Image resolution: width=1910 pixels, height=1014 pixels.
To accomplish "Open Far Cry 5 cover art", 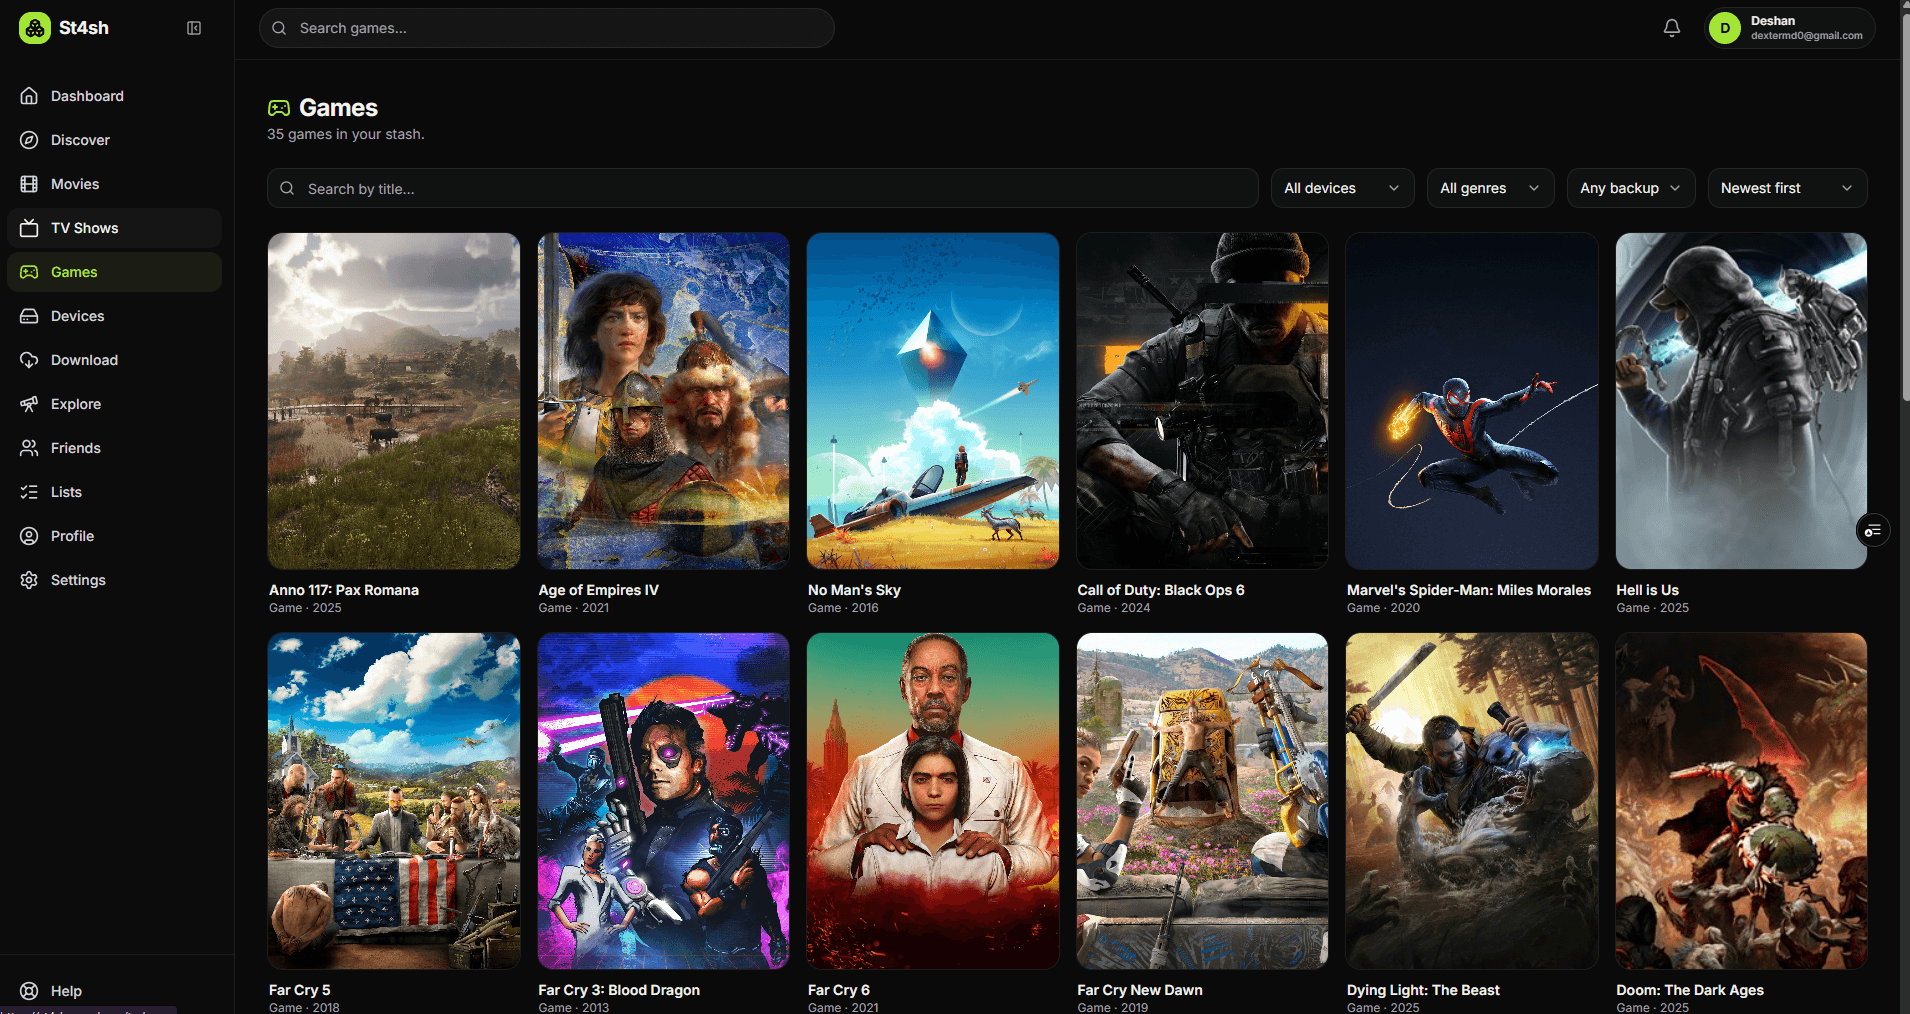I will [x=394, y=801].
